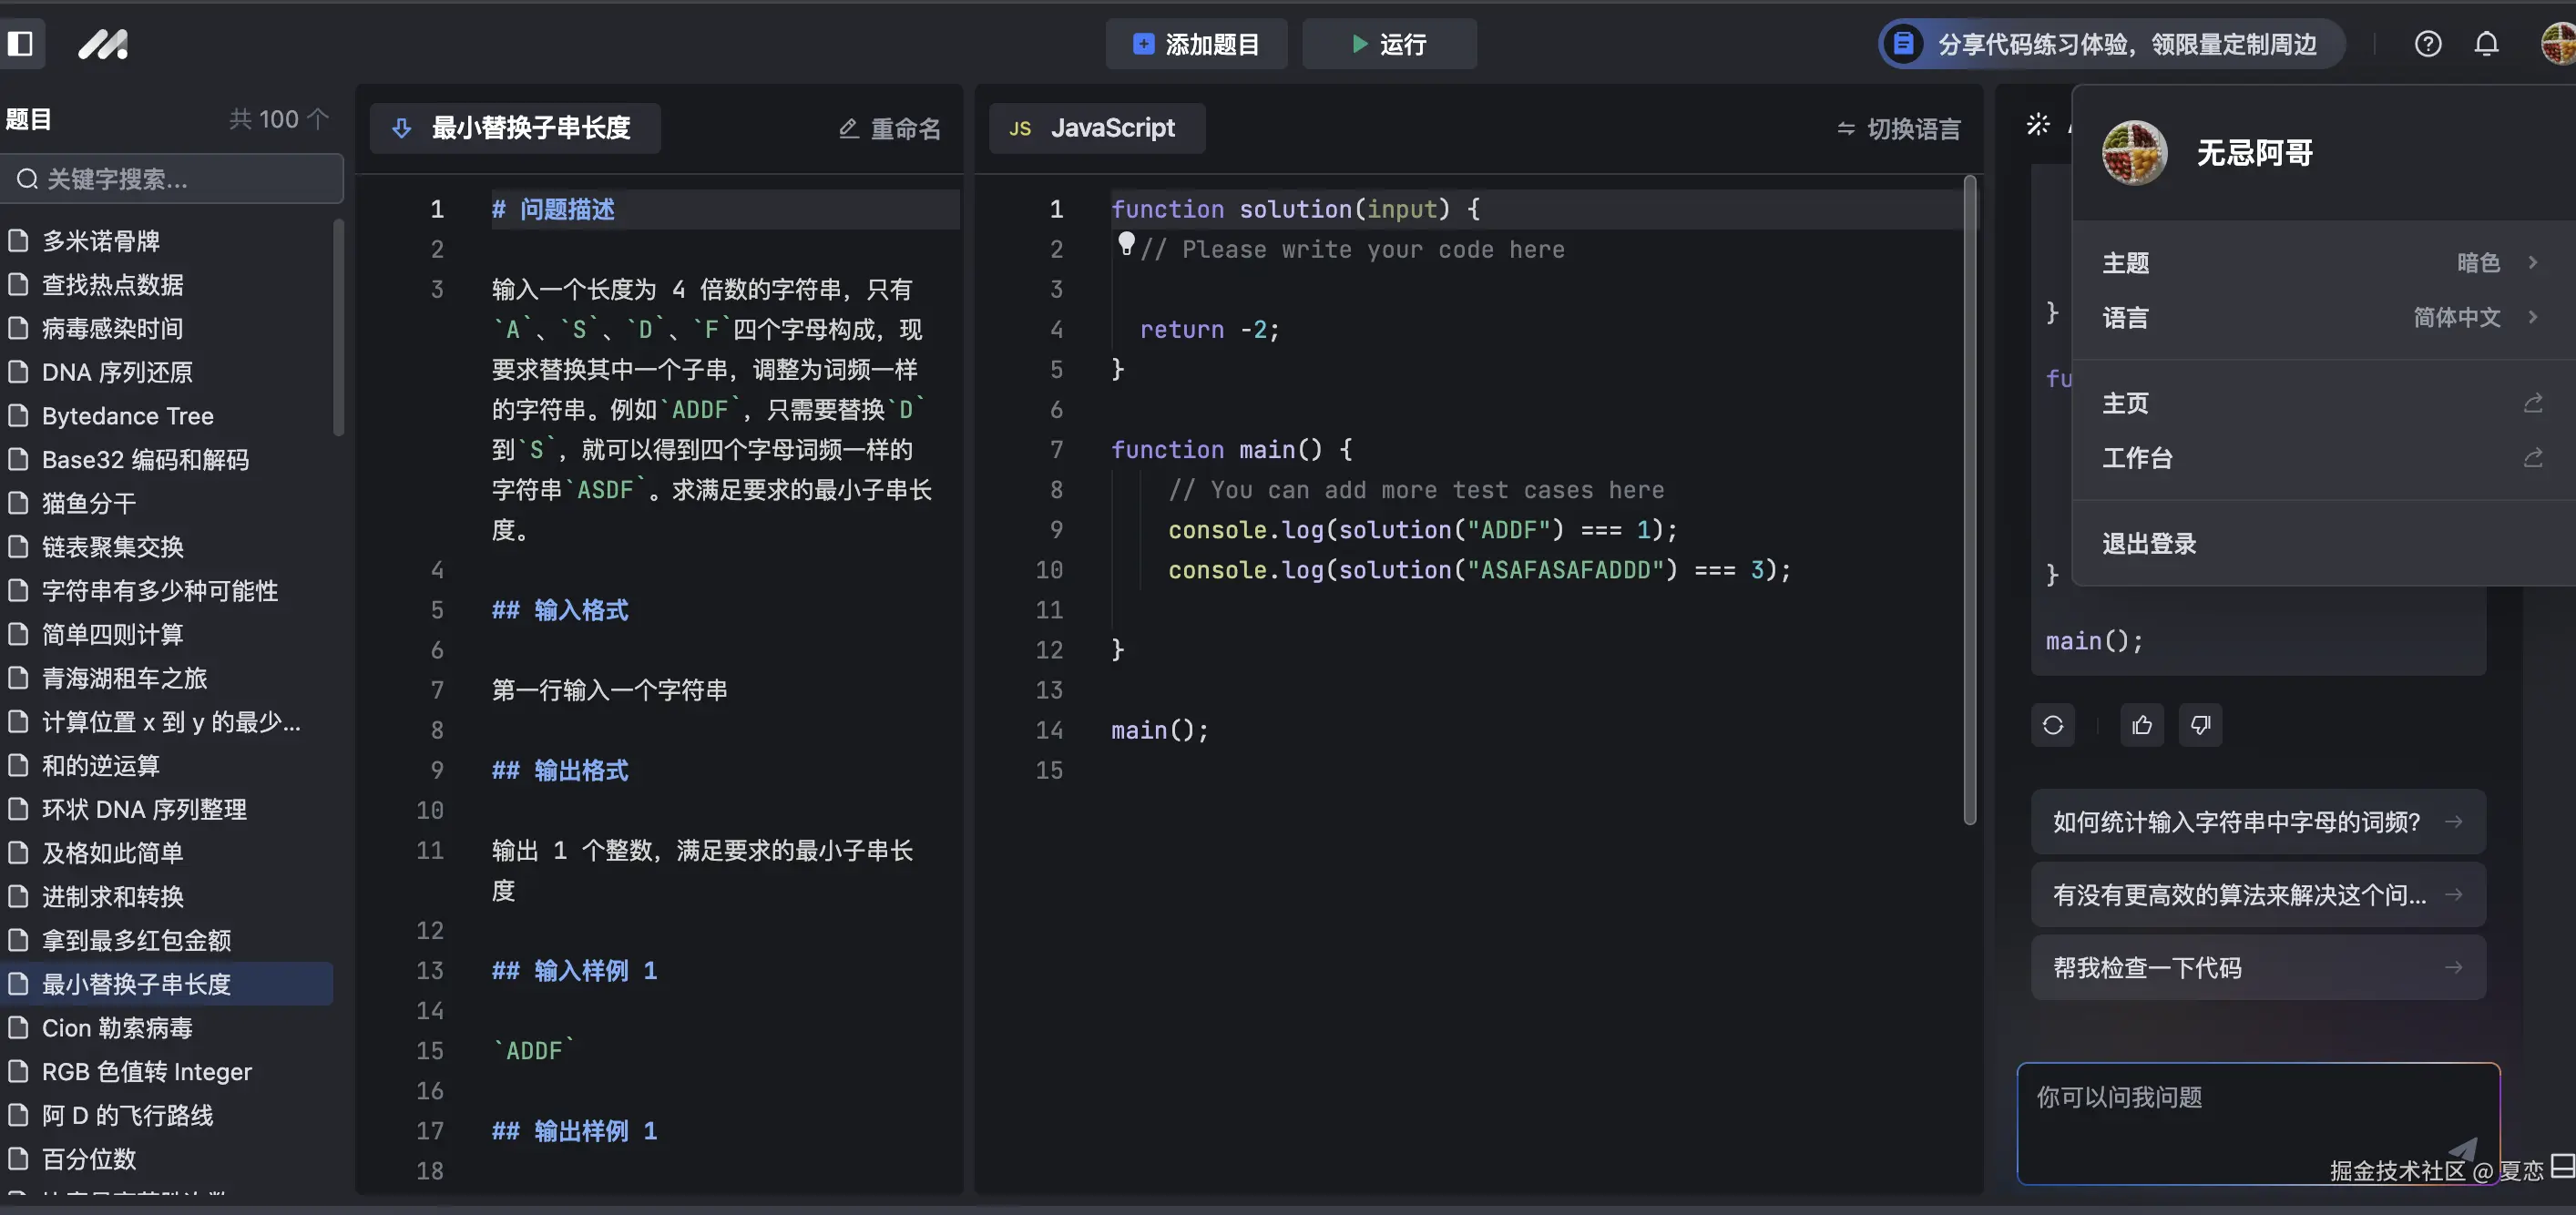Image resolution: width=2576 pixels, height=1215 pixels.
Task: Click the download icon beside 最小替换子串长度 title
Action: point(401,128)
